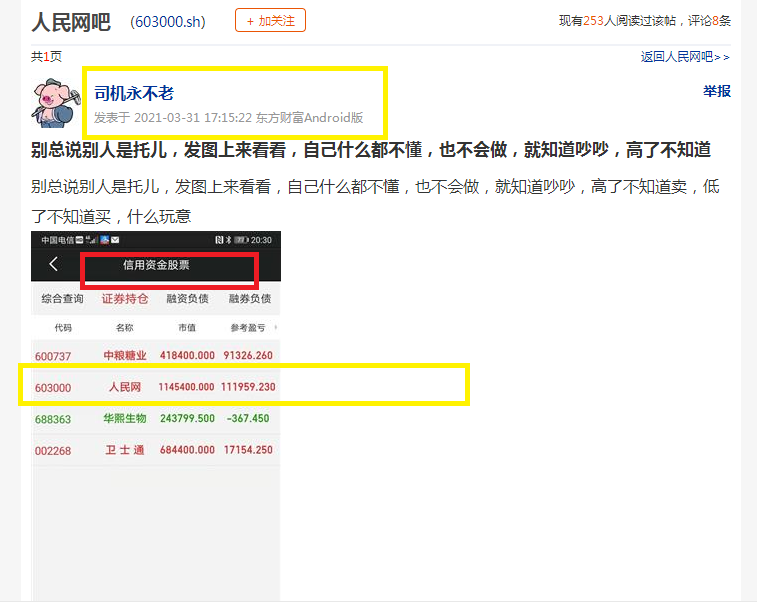This screenshot has height=605, width=757.
Task: Click the mail icon in the phone status bar
Action: 115,239
